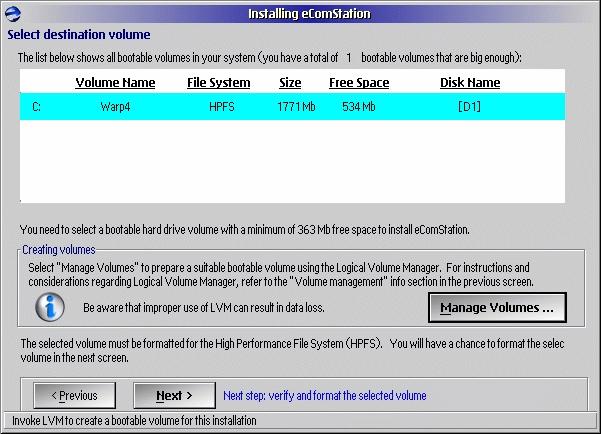Click the Volume Name column header
601x434 pixels.
[x=115, y=82]
